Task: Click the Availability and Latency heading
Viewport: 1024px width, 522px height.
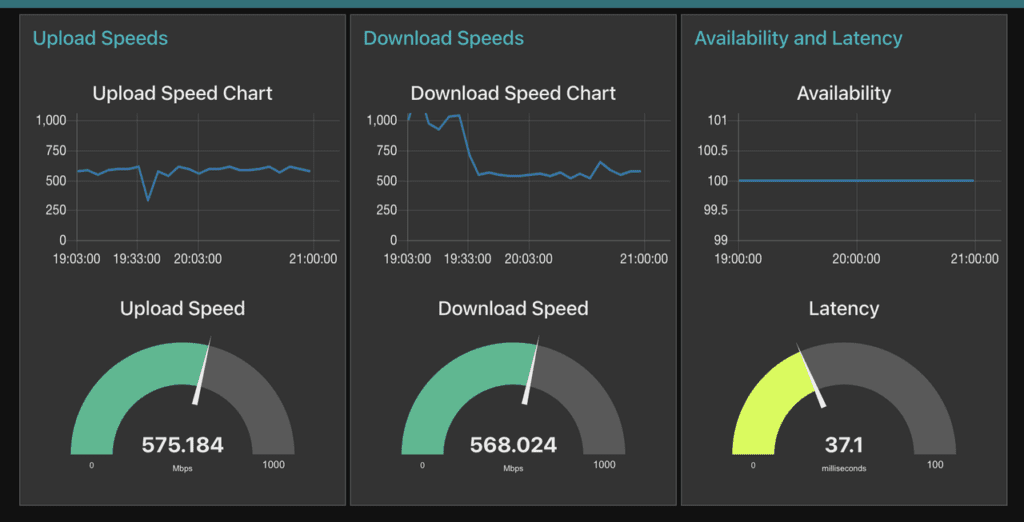Action: [x=798, y=39]
